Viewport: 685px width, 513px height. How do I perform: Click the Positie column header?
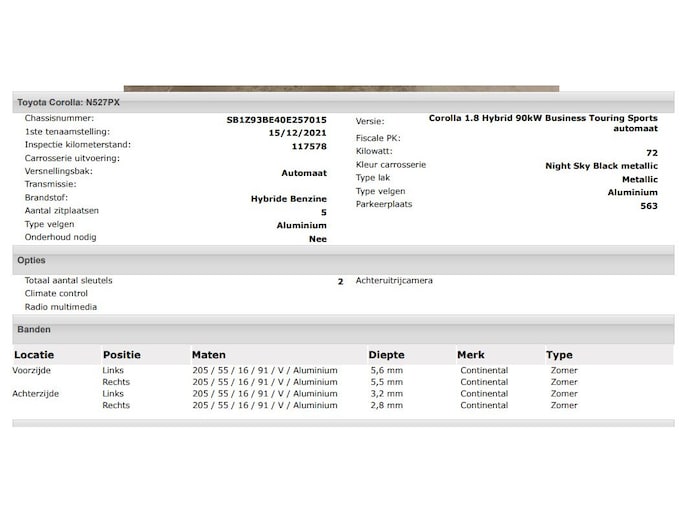click(x=122, y=355)
